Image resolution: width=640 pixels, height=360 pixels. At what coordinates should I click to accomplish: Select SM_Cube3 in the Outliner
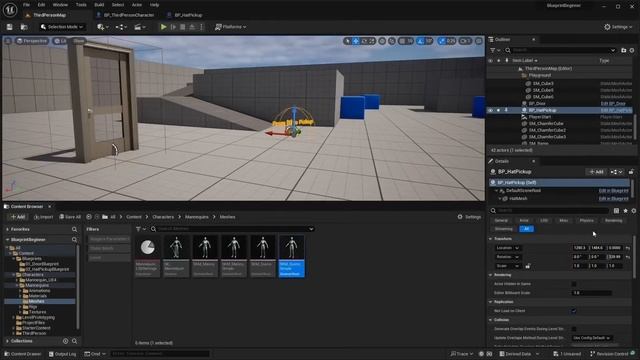pos(543,83)
